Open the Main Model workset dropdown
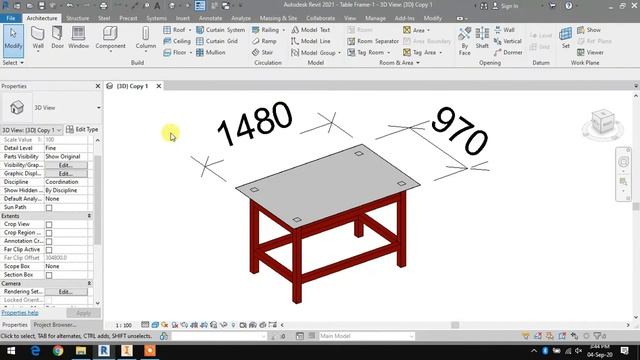This screenshot has width=640, height=360. click(x=366, y=336)
